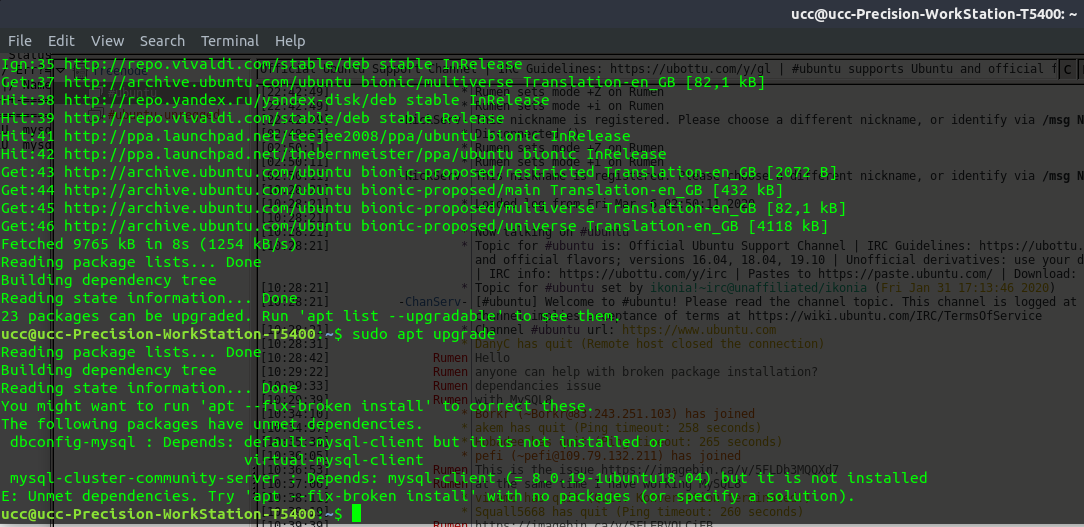The width and height of the screenshot is (1084, 527).
Task: Click 'Fetched 9765 kB in 8s' line
Action: [x=149, y=244]
